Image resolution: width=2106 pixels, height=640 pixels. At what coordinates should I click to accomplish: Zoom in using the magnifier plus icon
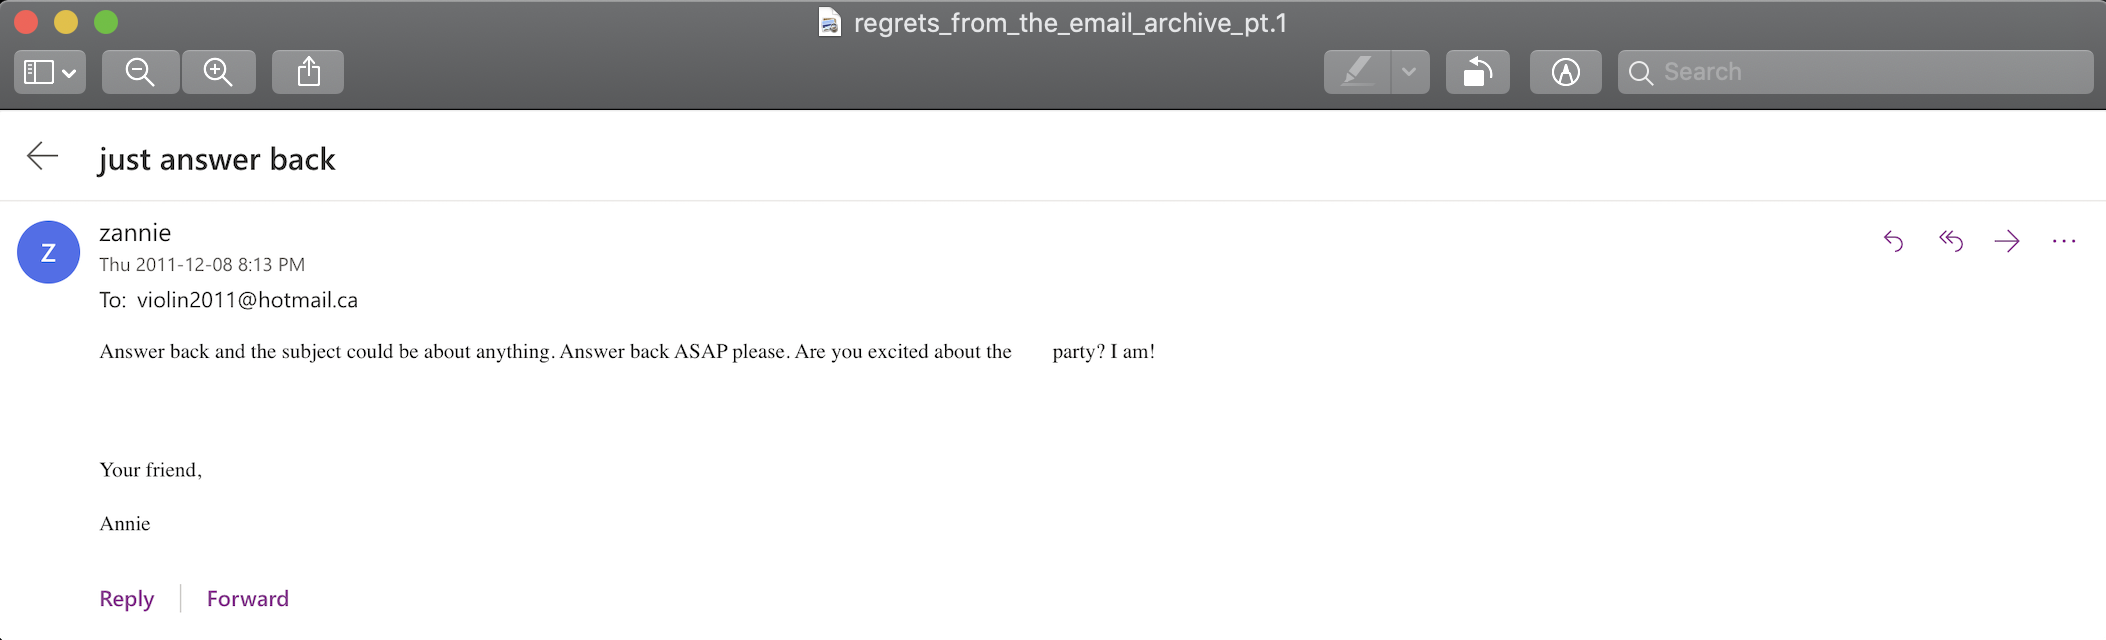click(218, 72)
